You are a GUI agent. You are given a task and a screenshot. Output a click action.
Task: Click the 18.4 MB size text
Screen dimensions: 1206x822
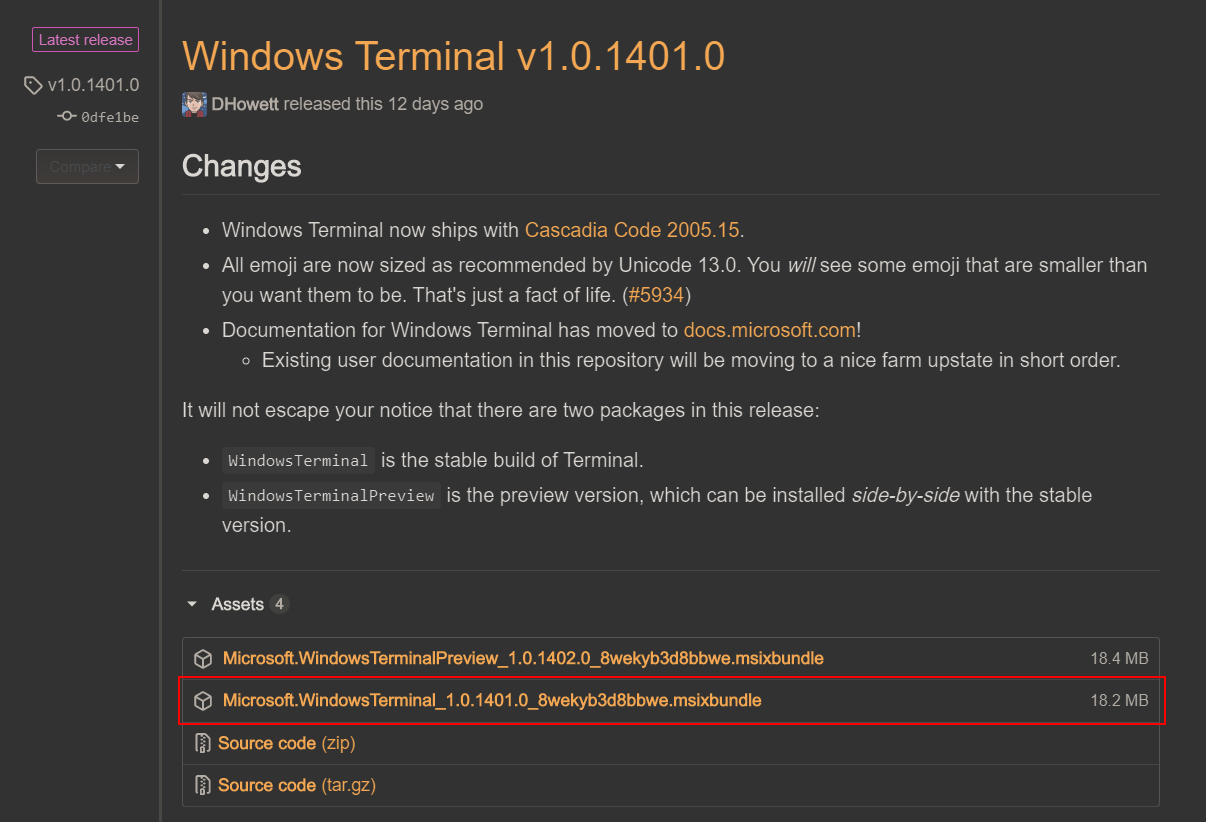click(1119, 659)
